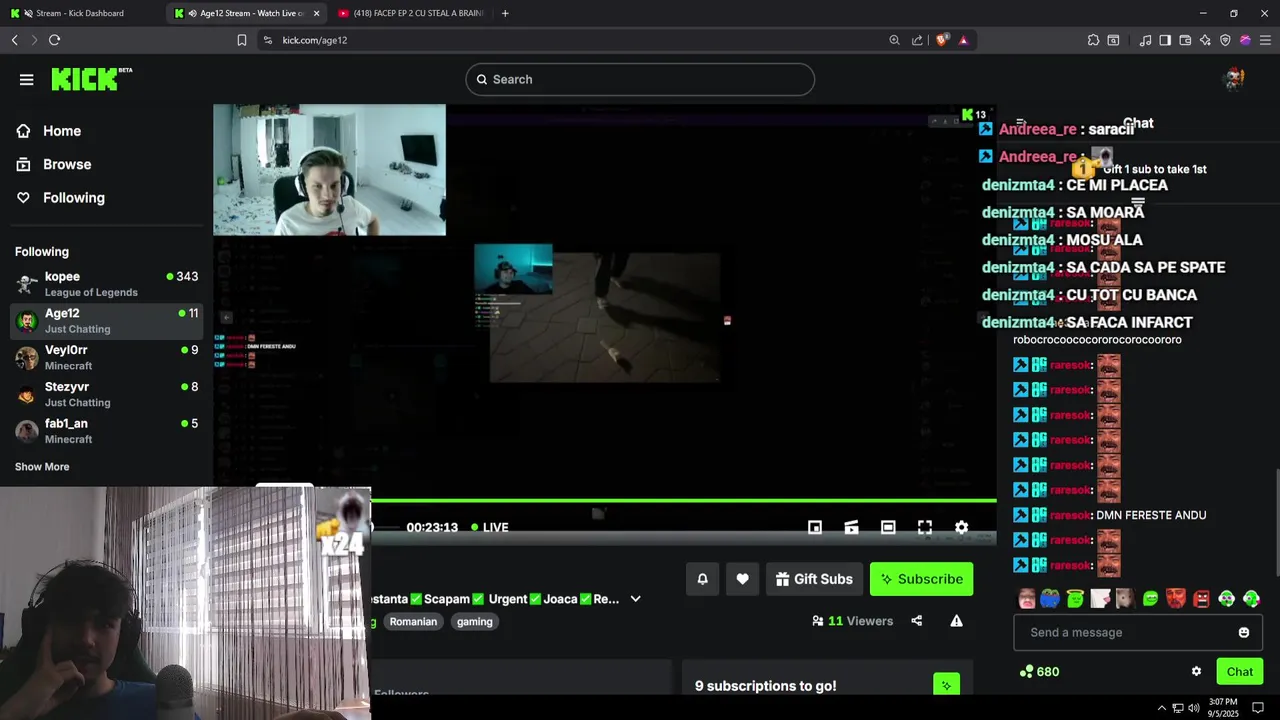1280x720 pixels.
Task: Click the Brave Rewards triangle icon
Action: tap(963, 40)
